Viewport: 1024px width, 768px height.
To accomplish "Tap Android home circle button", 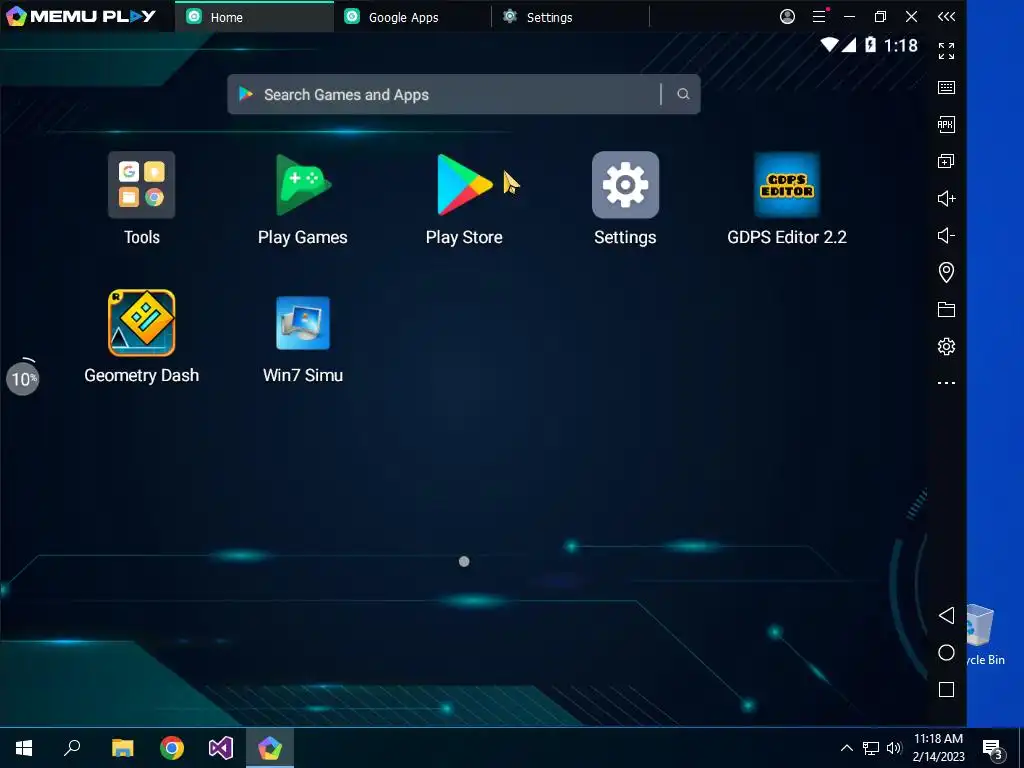I will click(x=946, y=652).
